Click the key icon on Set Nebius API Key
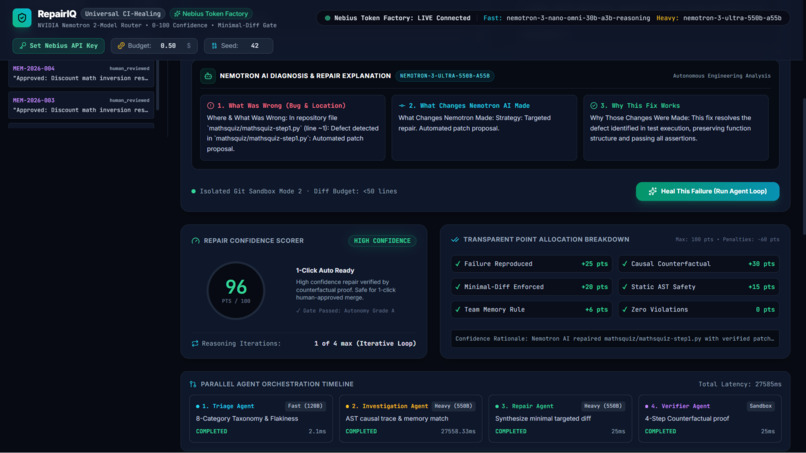The width and height of the screenshot is (806, 453). click(x=23, y=46)
